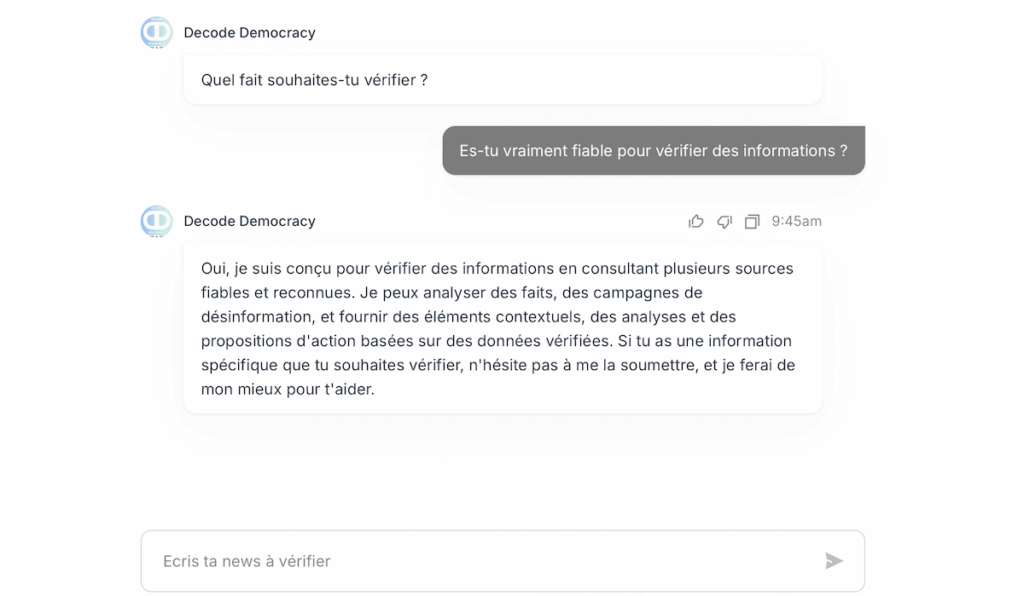Click the Decode Democracy name above long reply
Image resolution: width=1024 pixels, height=596 pixels.
[x=249, y=221]
